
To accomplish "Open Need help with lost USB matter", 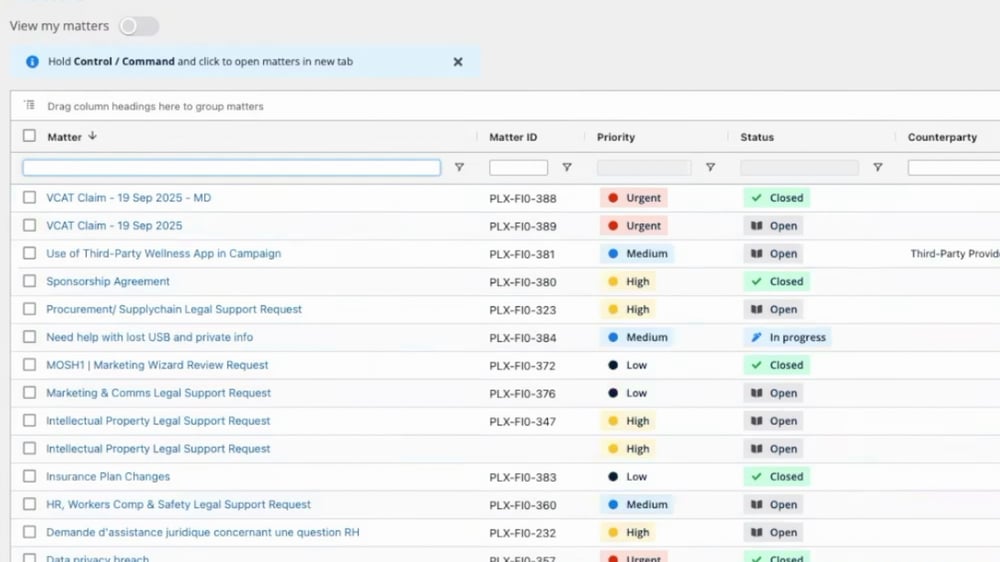I will click(x=149, y=338).
